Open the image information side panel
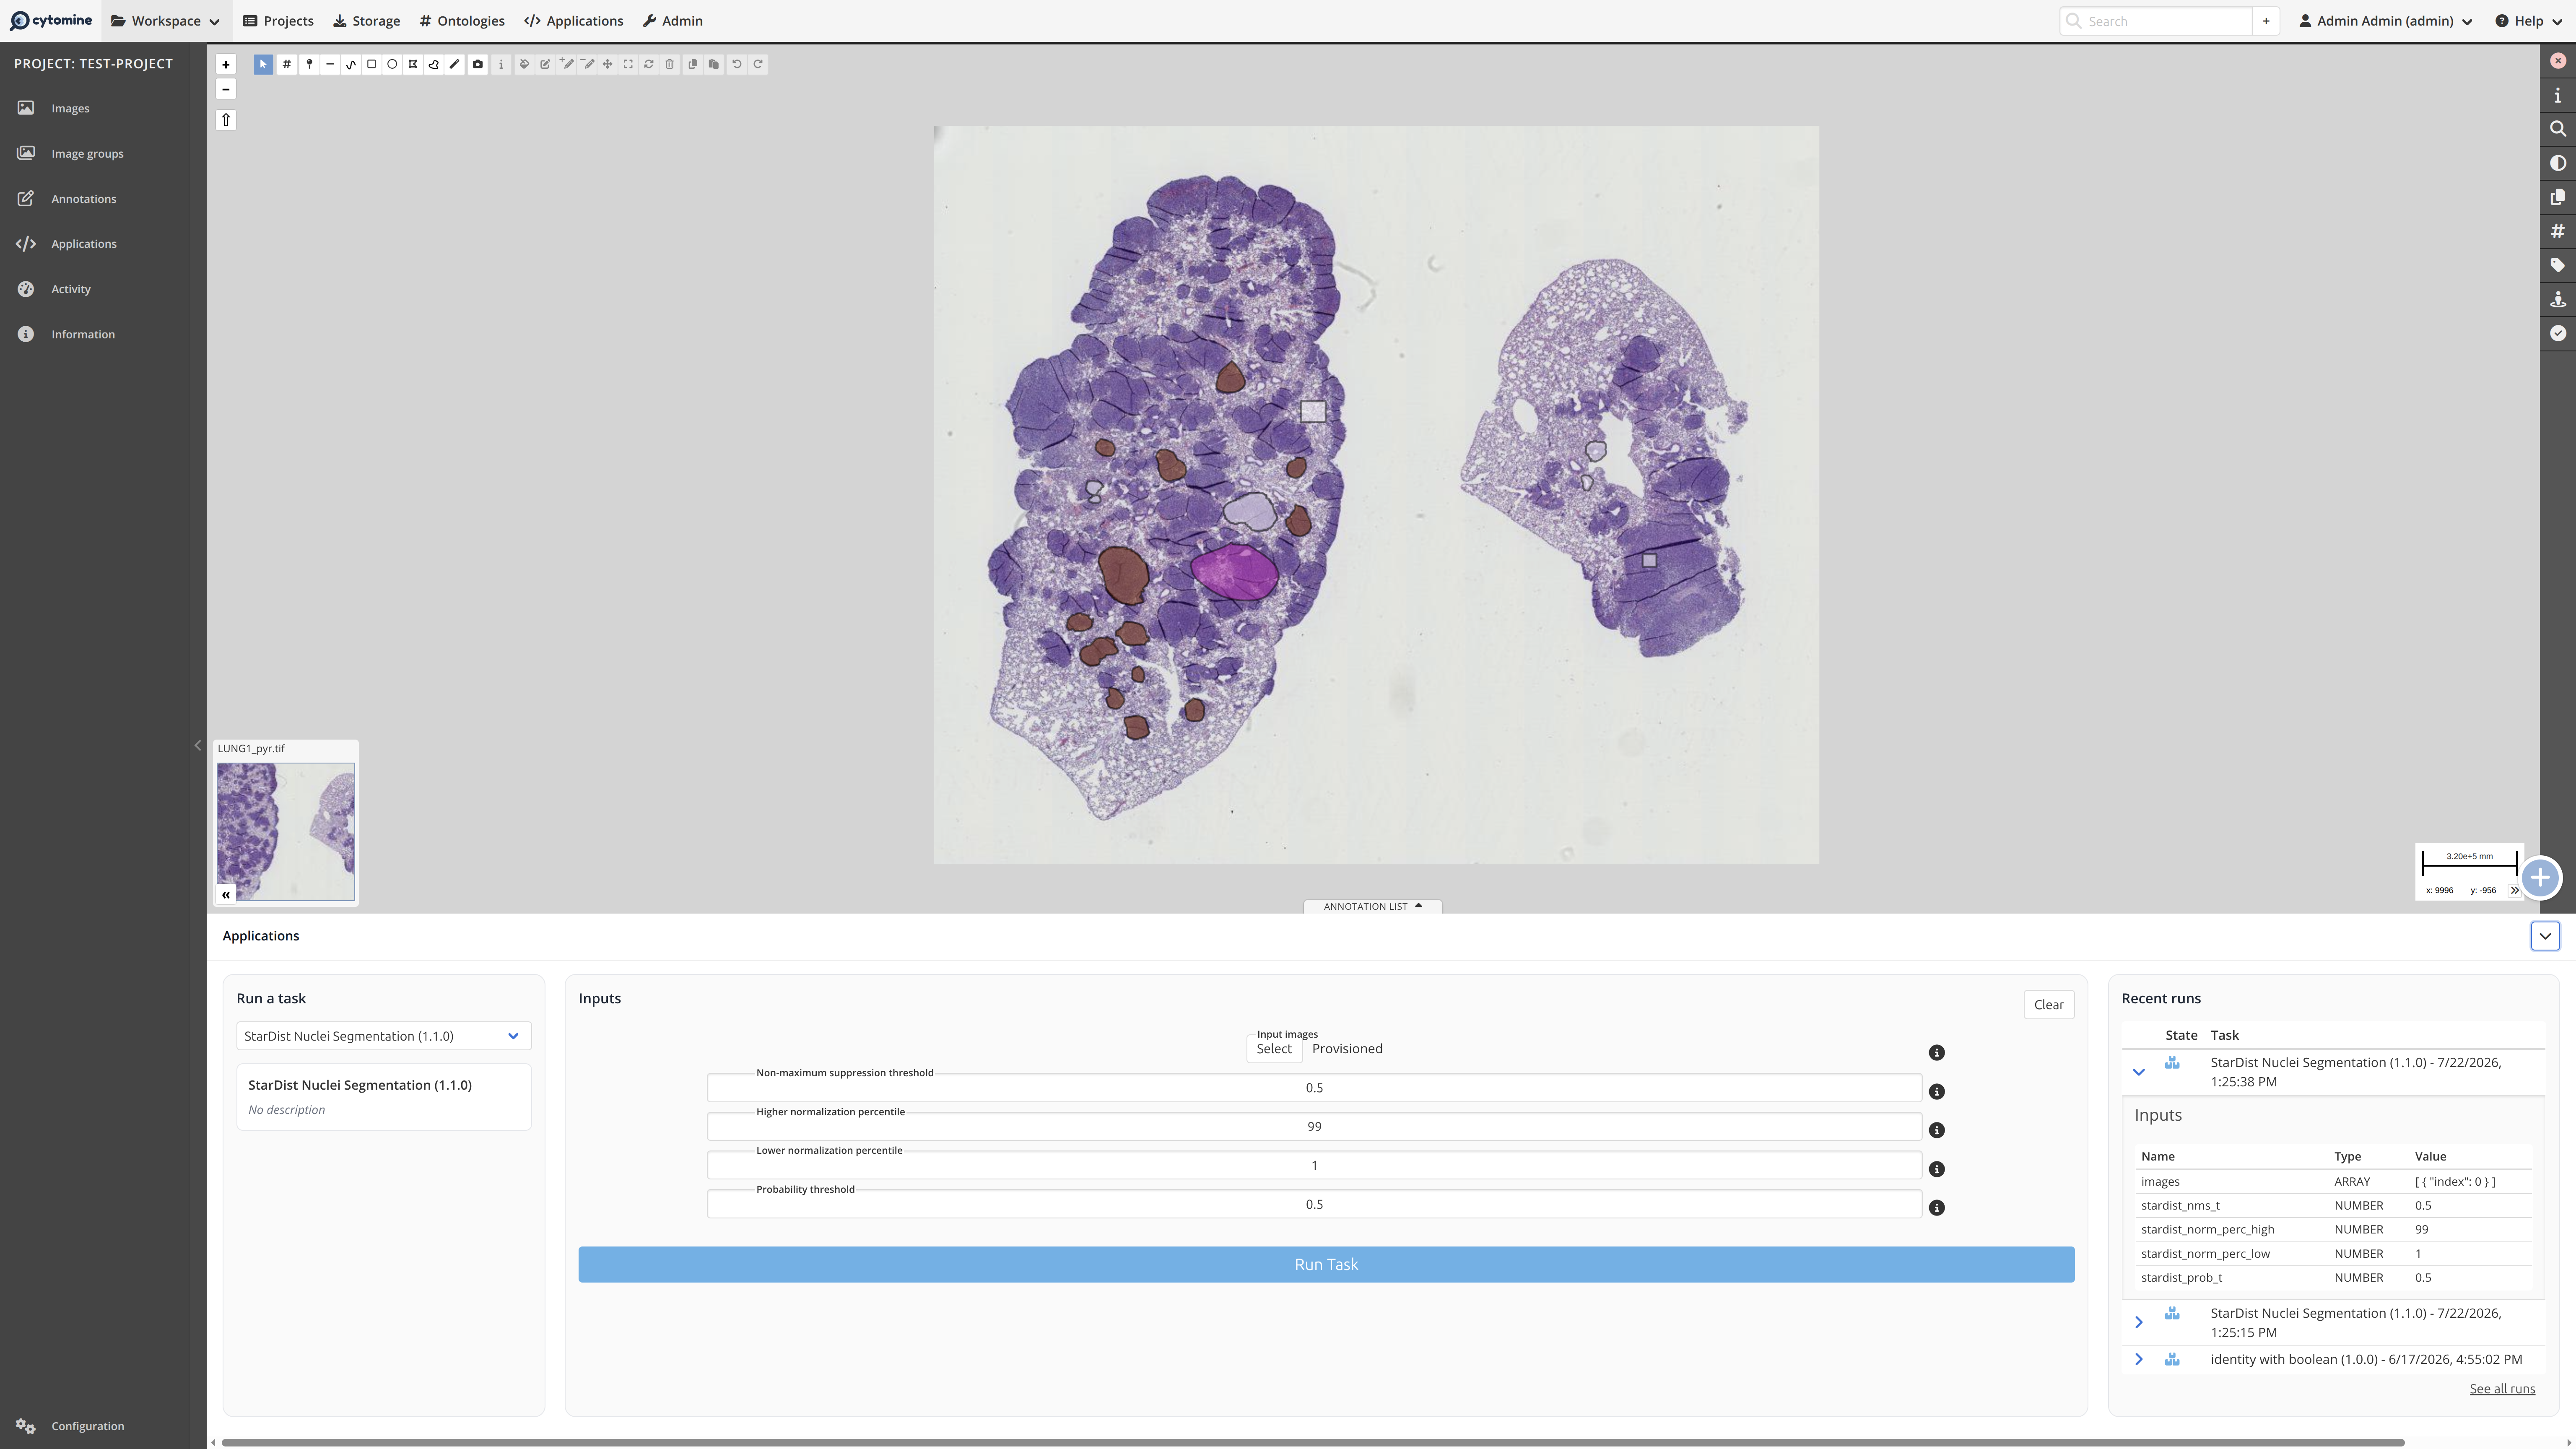 point(2558,95)
